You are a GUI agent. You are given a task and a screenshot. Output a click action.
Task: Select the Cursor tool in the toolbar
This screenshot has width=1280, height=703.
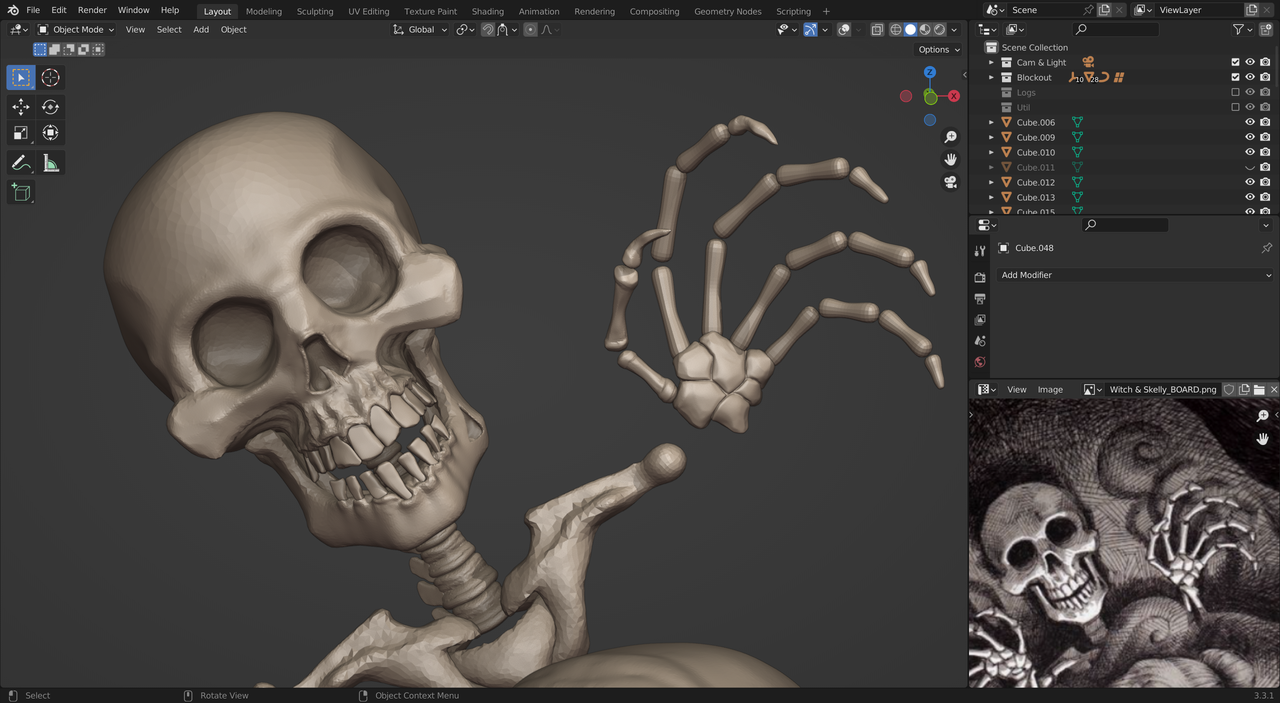point(50,77)
